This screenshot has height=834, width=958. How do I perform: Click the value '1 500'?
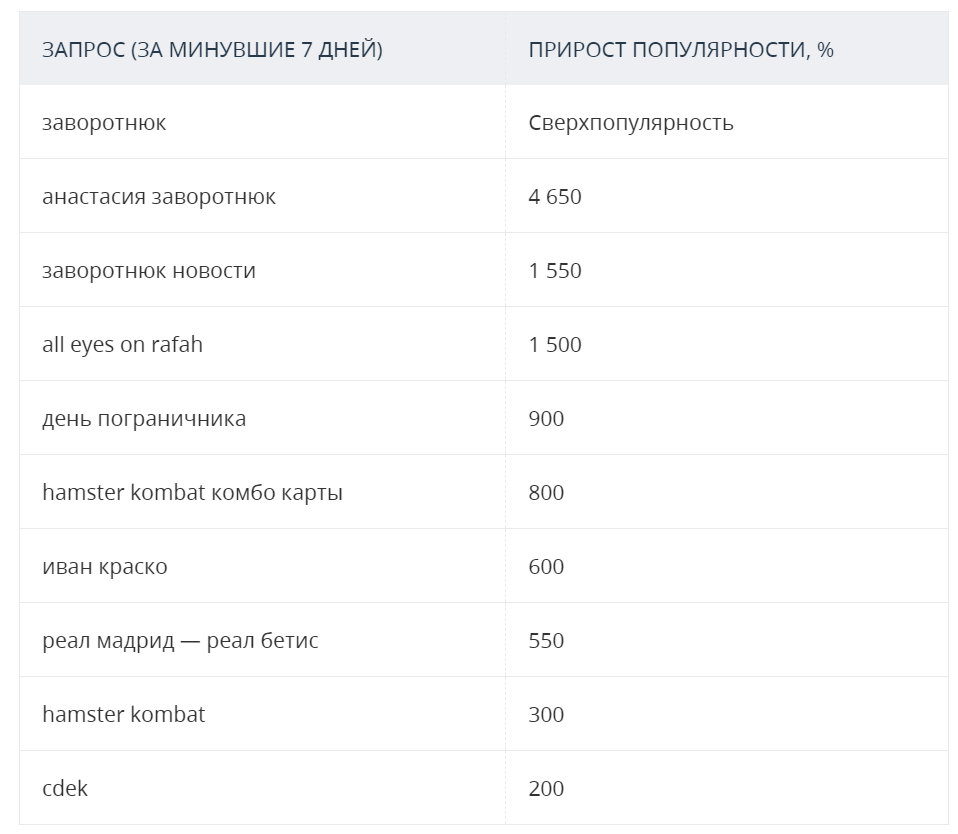coord(555,345)
